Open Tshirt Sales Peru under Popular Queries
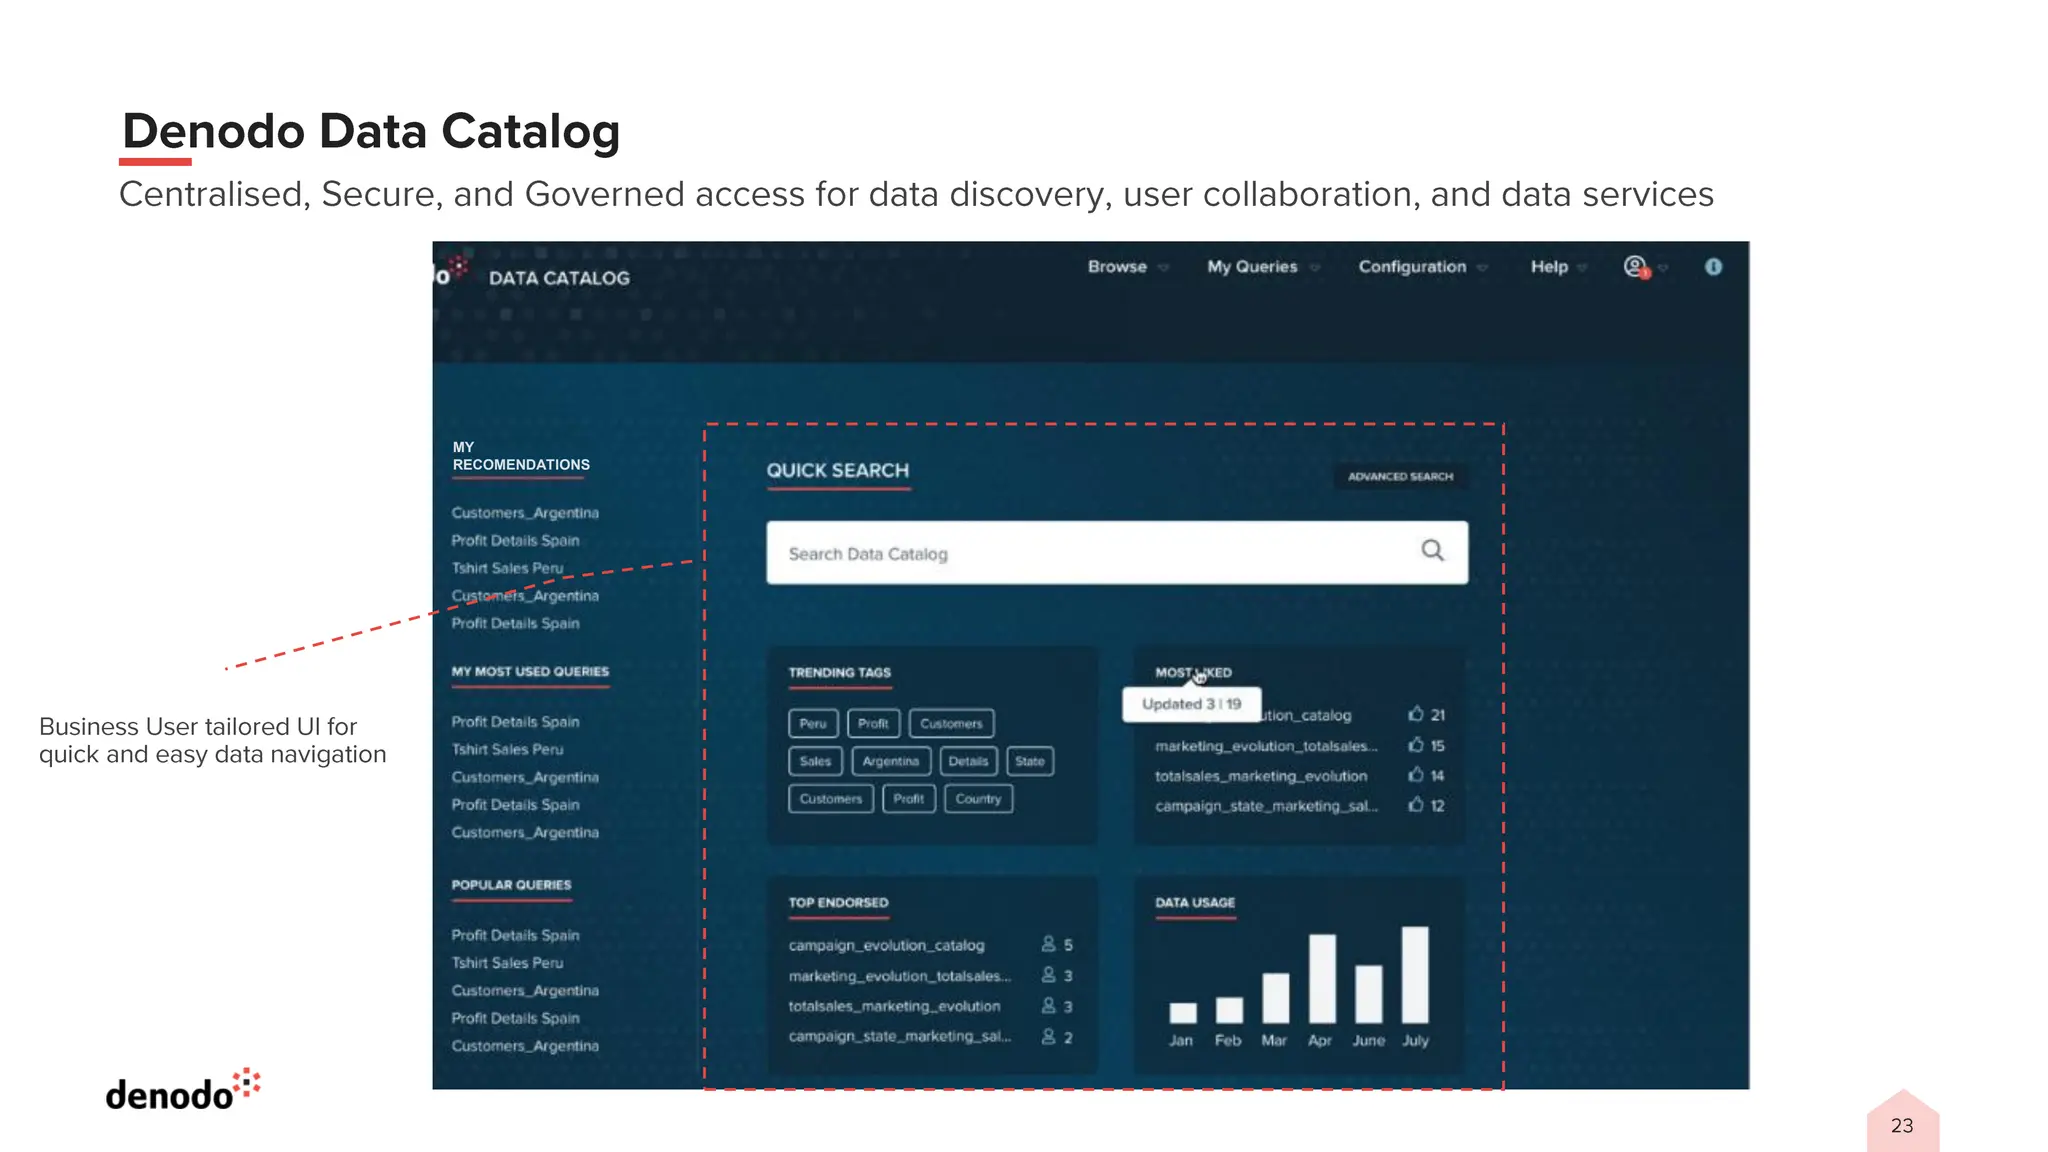 pyautogui.click(x=507, y=963)
